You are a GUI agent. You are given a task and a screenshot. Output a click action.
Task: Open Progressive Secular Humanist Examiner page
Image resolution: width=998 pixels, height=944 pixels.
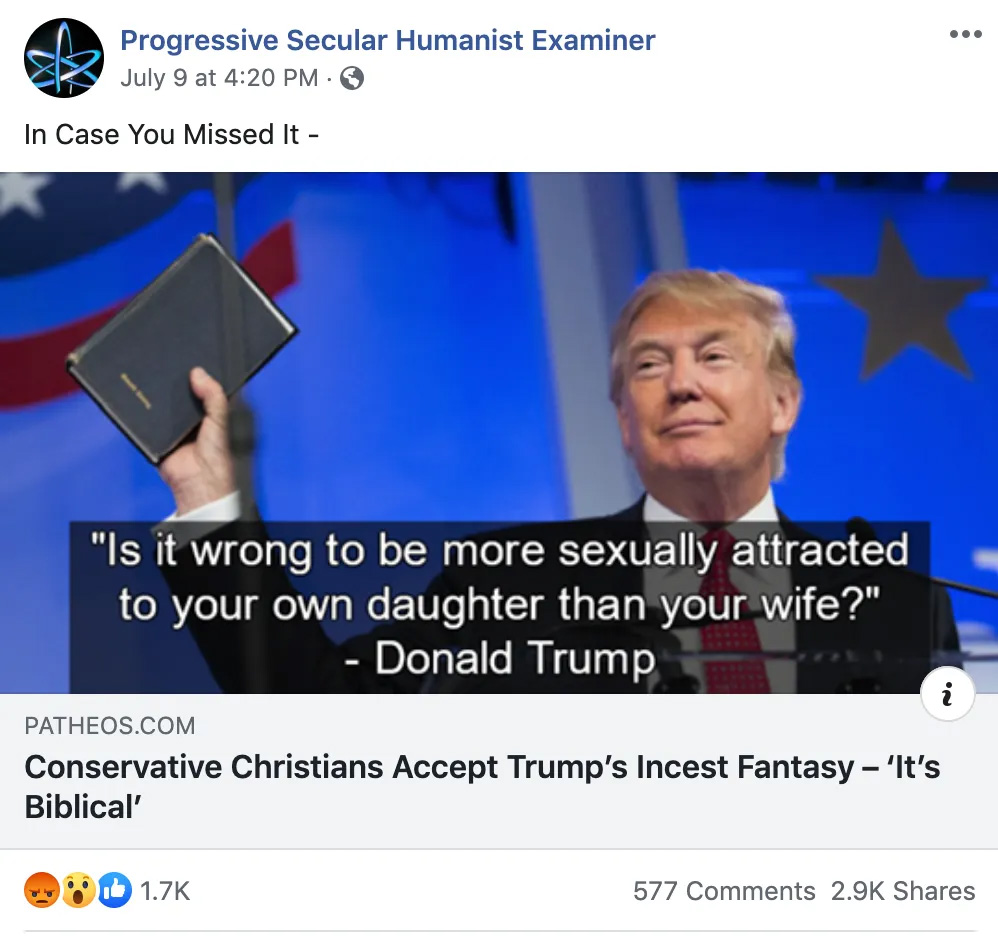(x=388, y=40)
